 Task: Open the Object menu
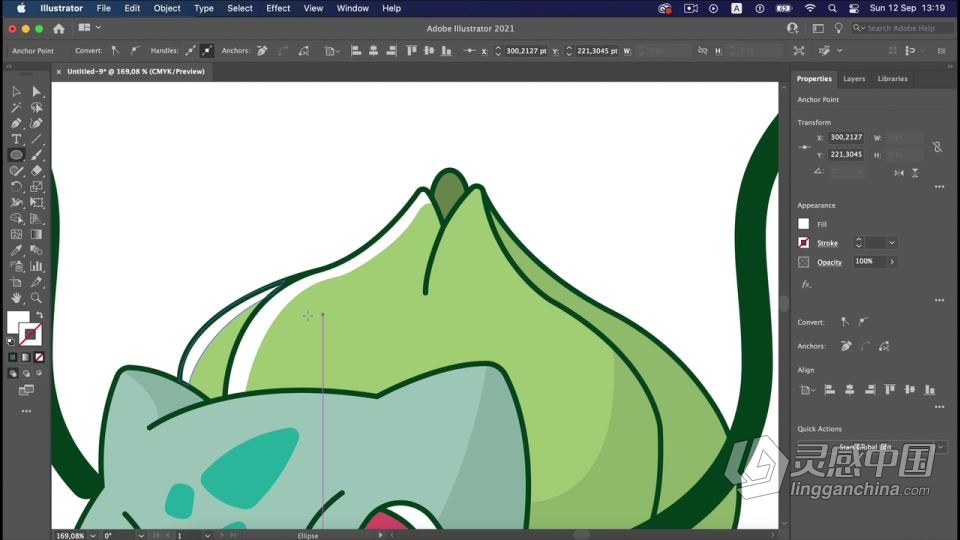tap(167, 9)
